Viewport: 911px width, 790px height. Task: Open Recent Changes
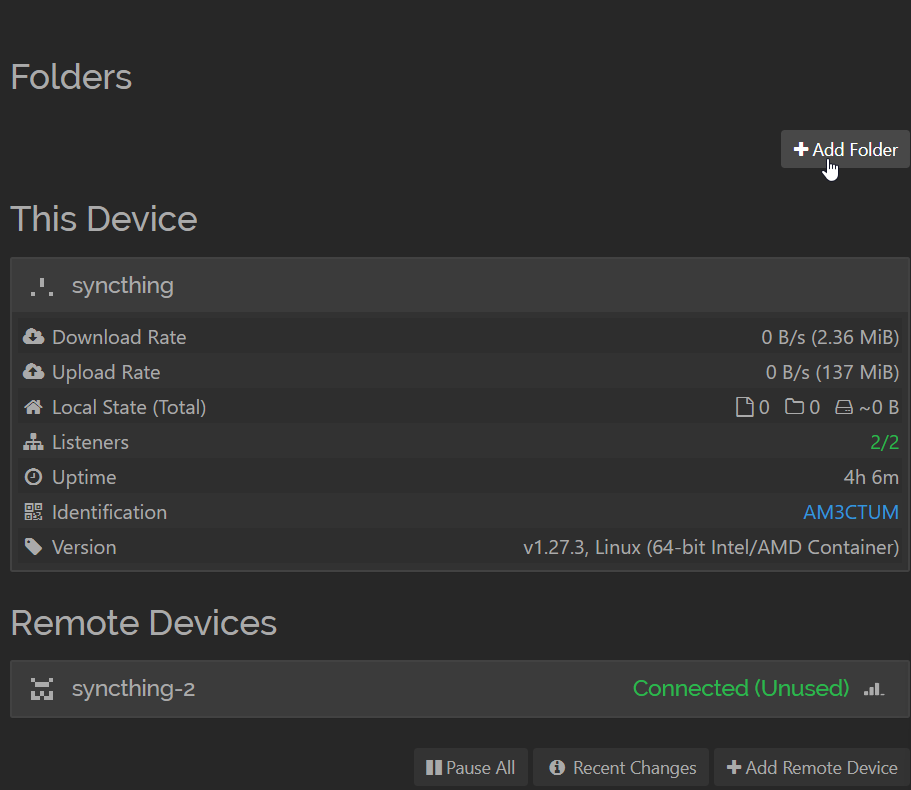pyautogui.click(x=621, y=767)
